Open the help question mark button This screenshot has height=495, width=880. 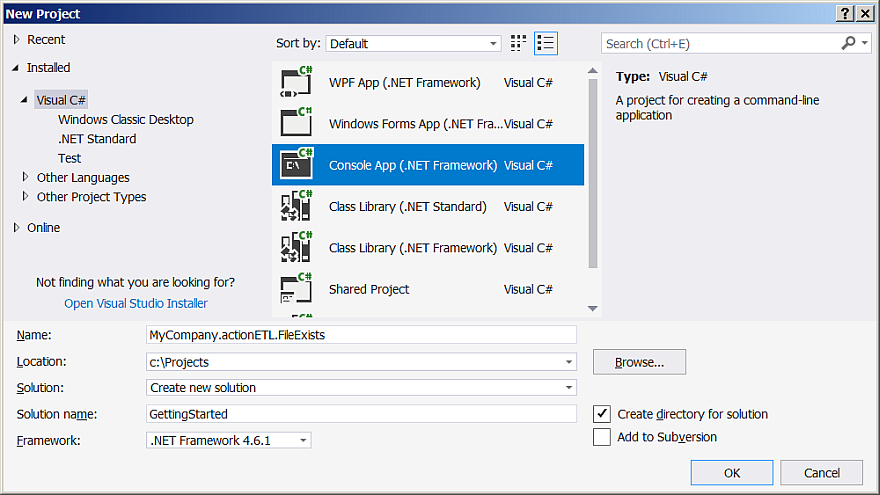point(845,13)
